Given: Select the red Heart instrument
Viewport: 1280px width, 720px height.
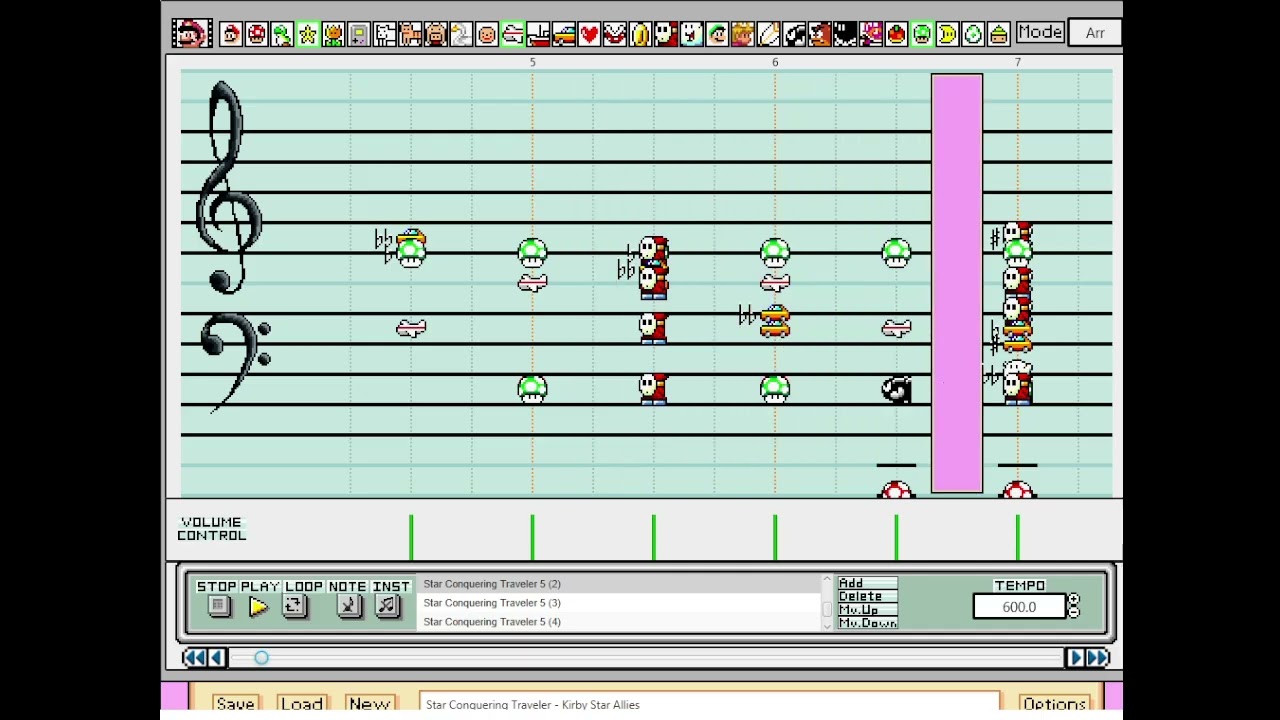Looking at the screenshot, I should point(589,34).
